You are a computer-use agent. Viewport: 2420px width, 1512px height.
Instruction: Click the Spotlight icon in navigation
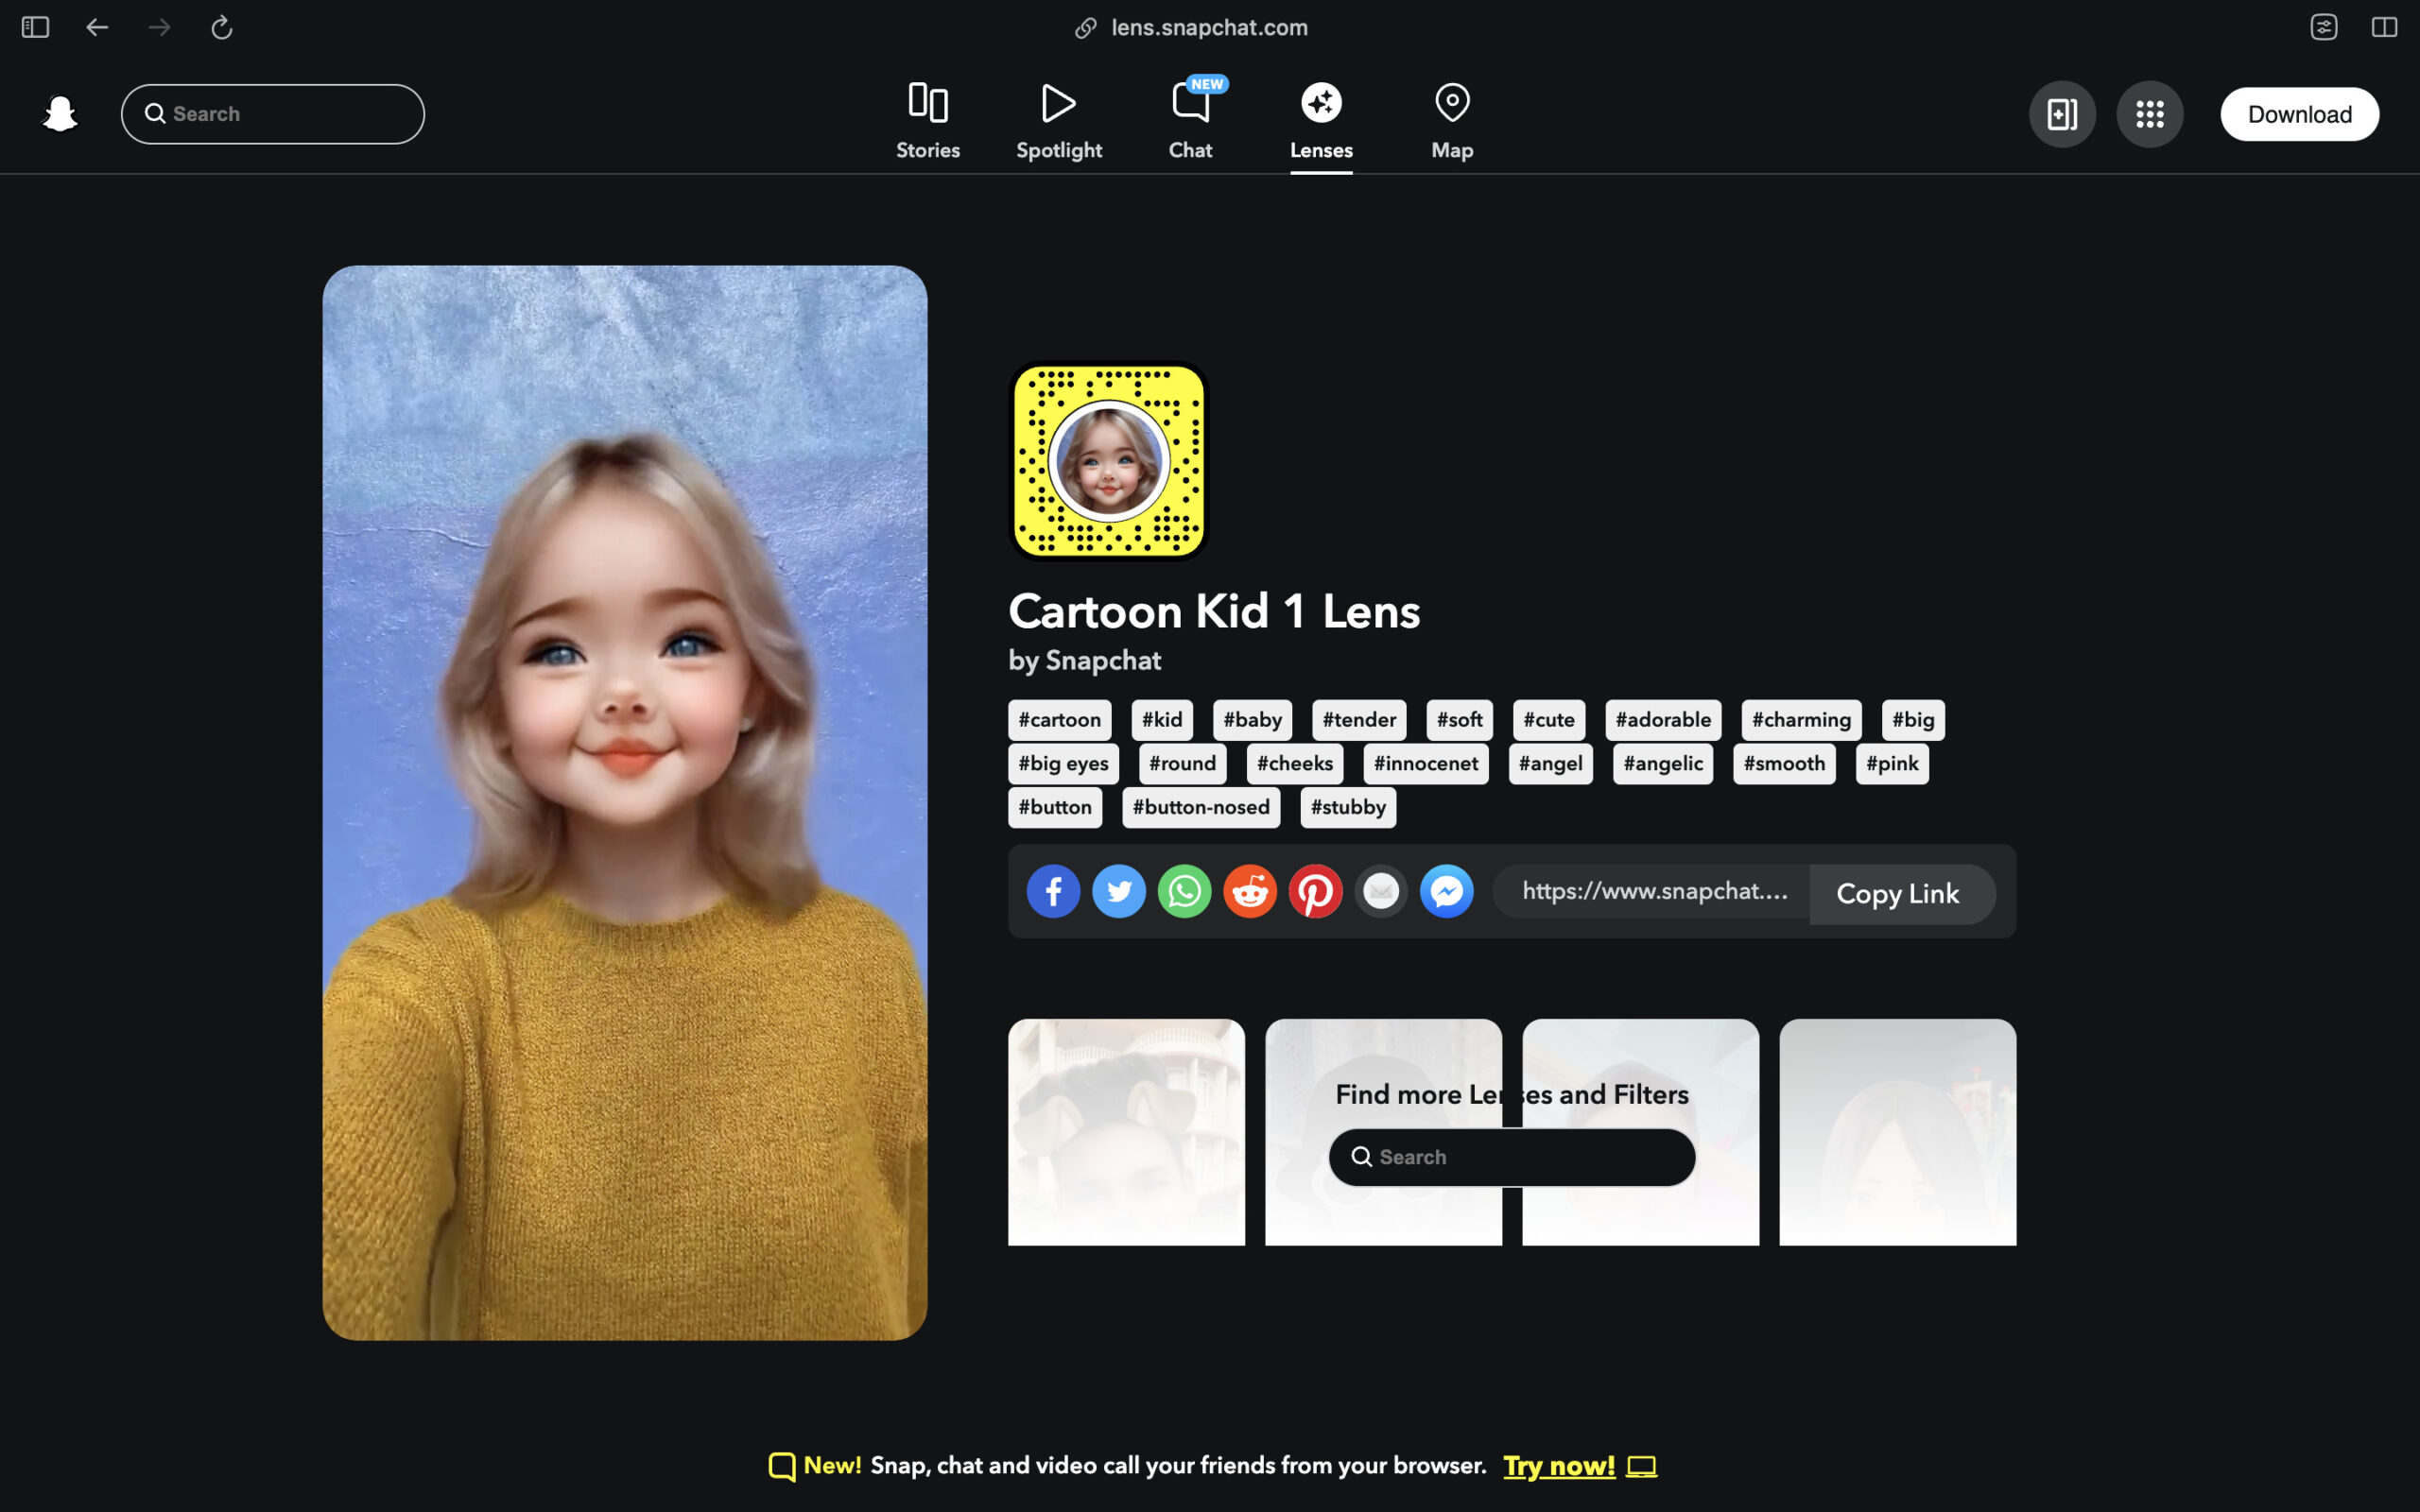pos(1060,113)
